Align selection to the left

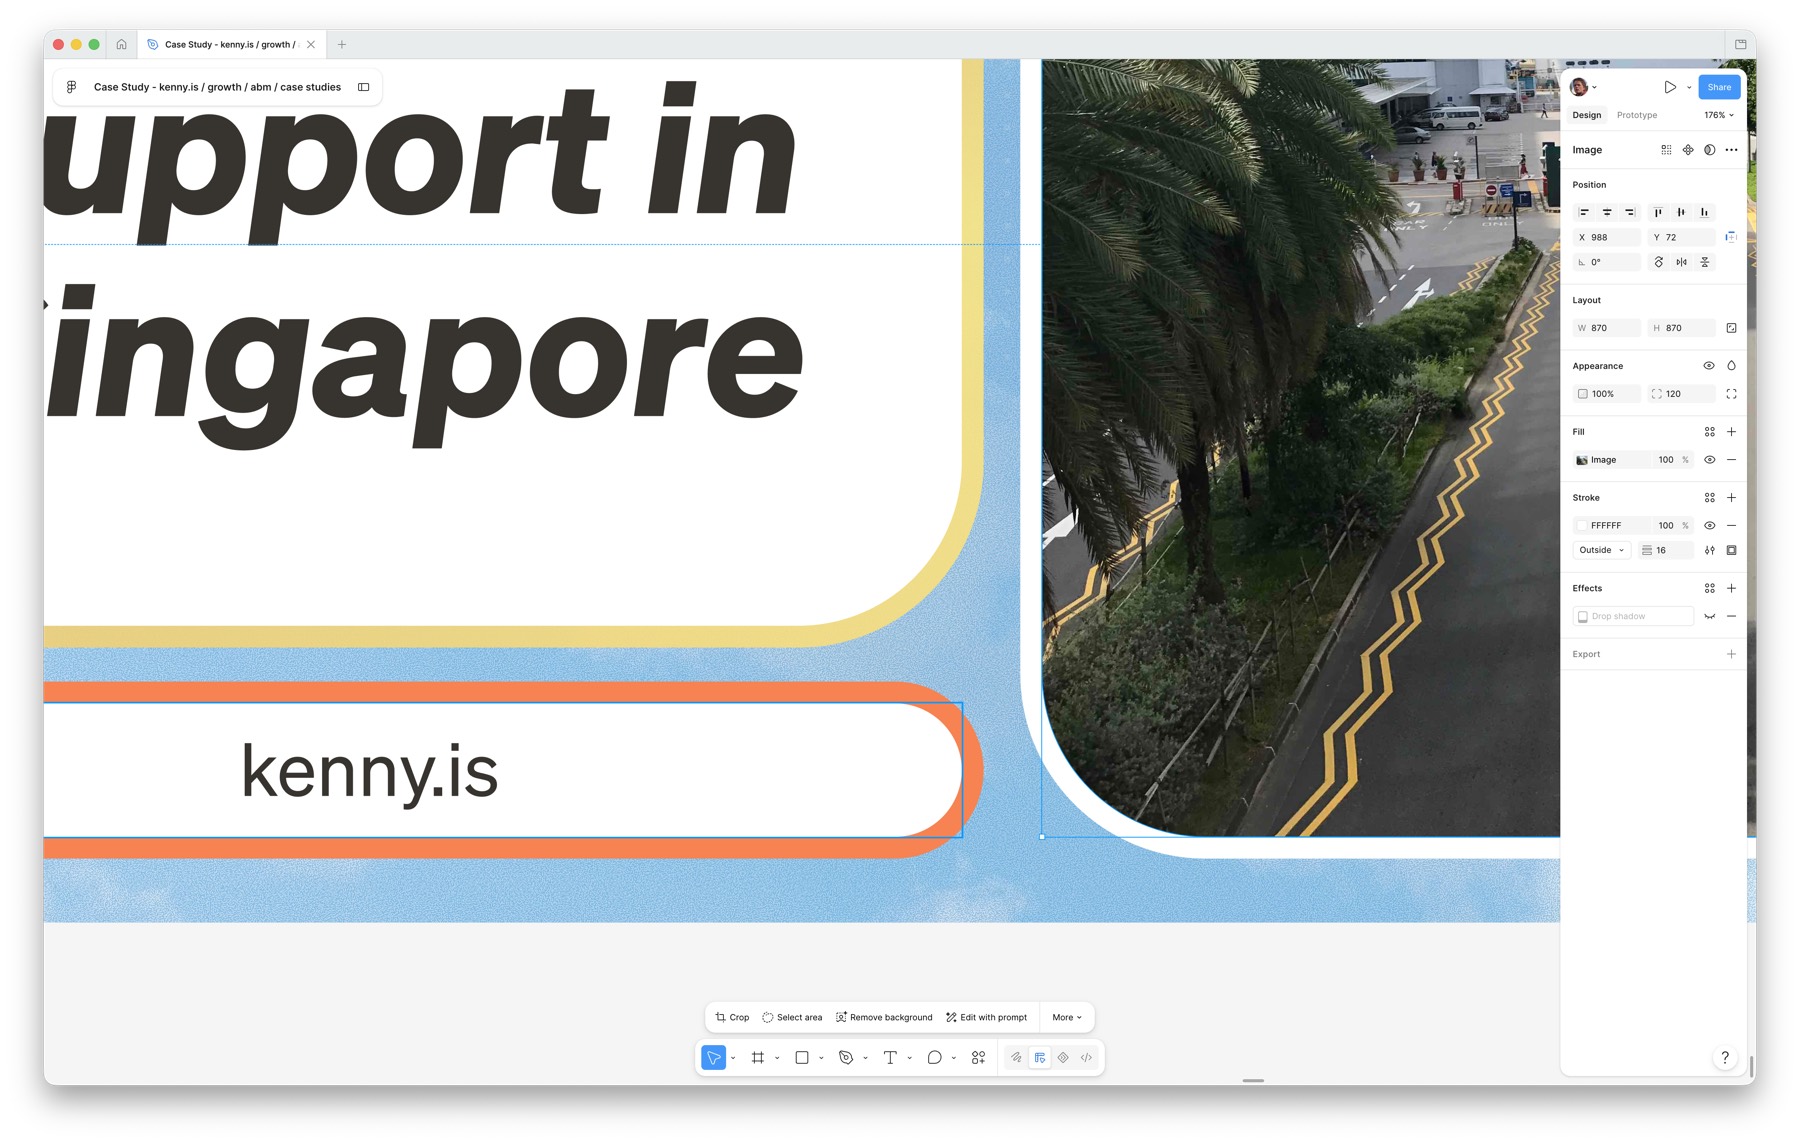[1584, 212]
